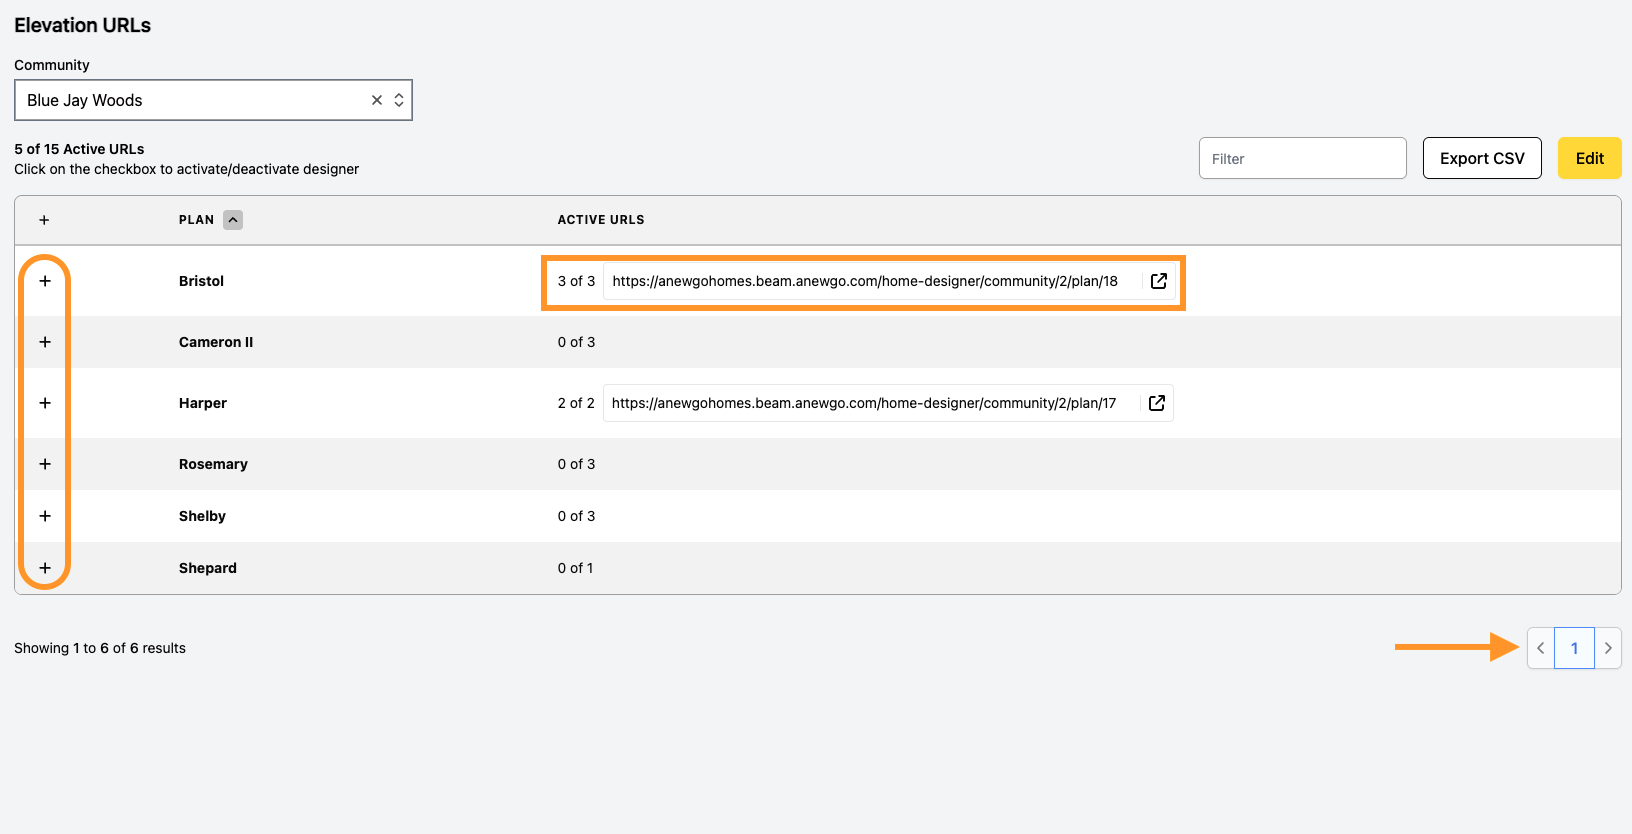Expand the Shepard plan row
This screenshot has width=1632, height=834.
pos(45,568)
